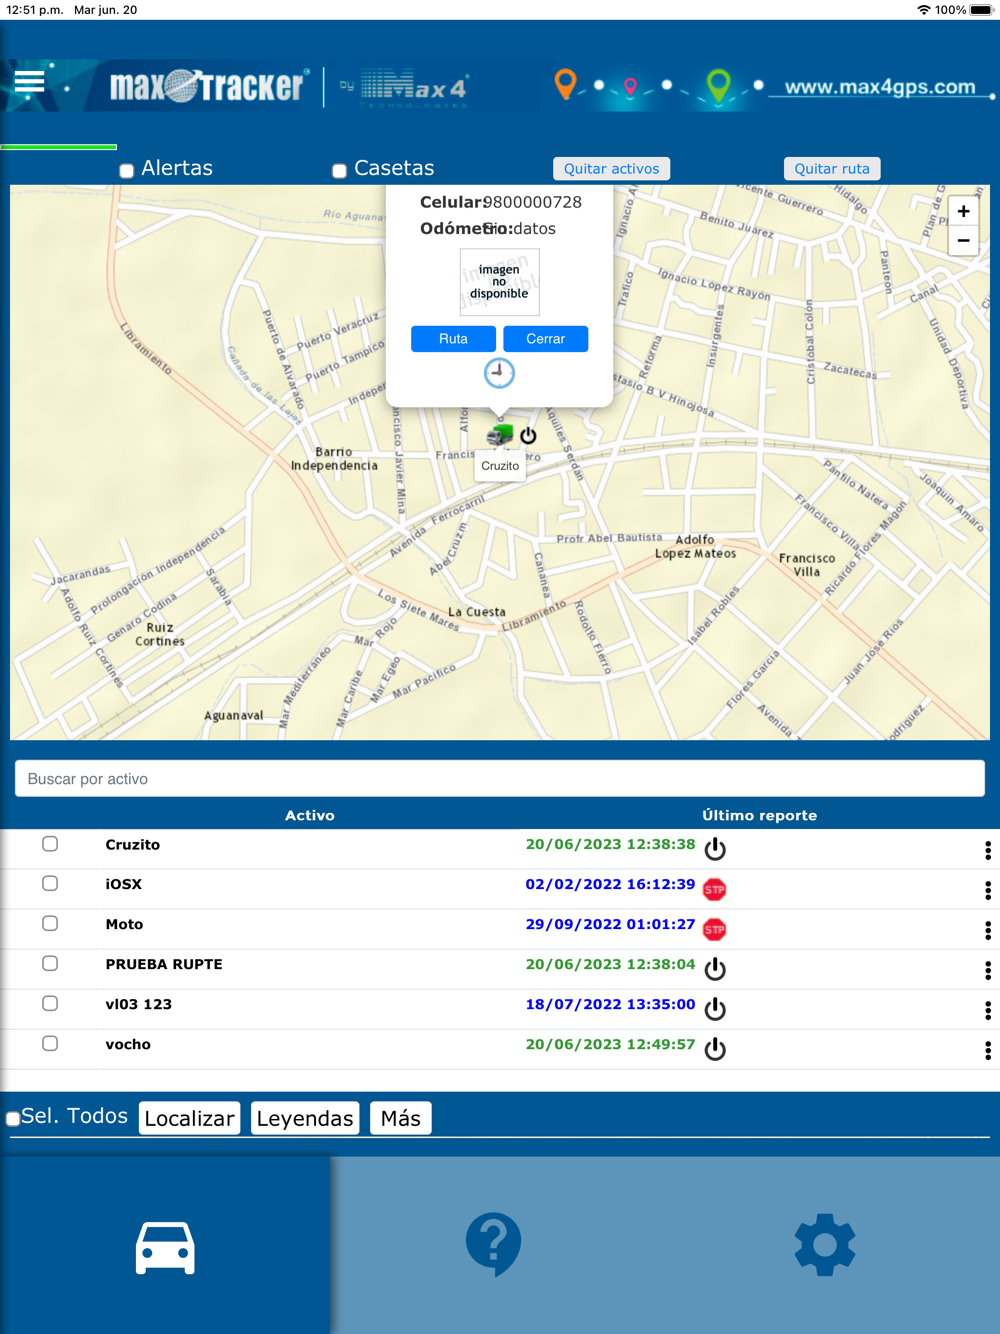
Task: Click Quitar activos button
Action: pos(611,169)
